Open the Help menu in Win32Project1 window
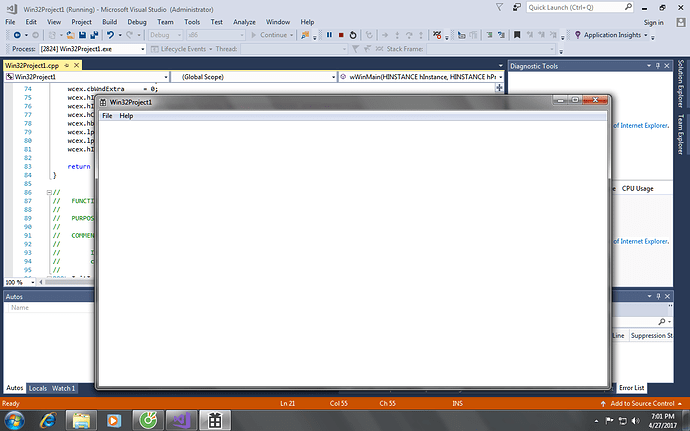This screenshot has width=690, height=431. pyautogui.click(x=126, y=116)
